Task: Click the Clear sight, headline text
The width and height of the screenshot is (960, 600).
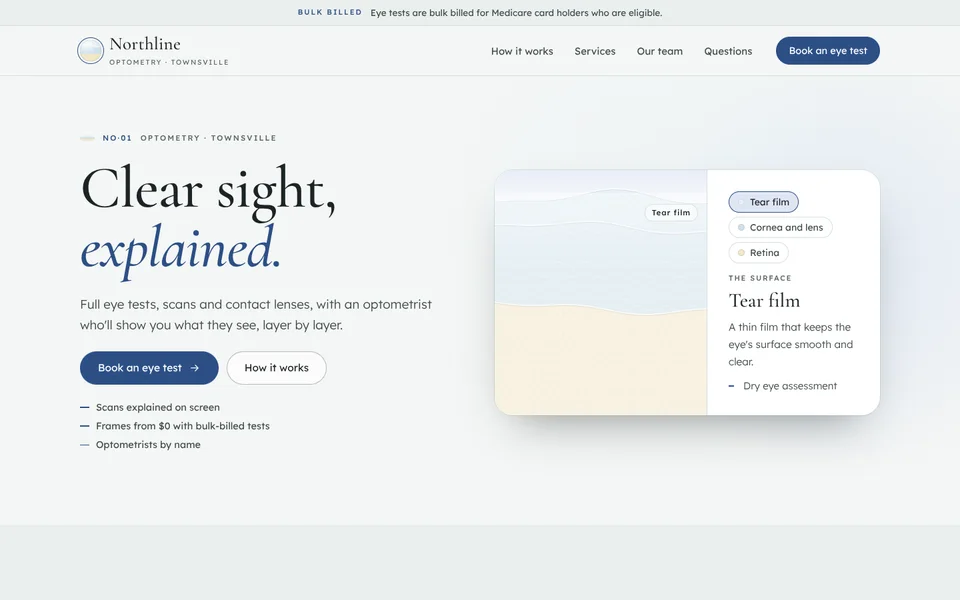Action: pyautogui.click(x=208, y=191)
